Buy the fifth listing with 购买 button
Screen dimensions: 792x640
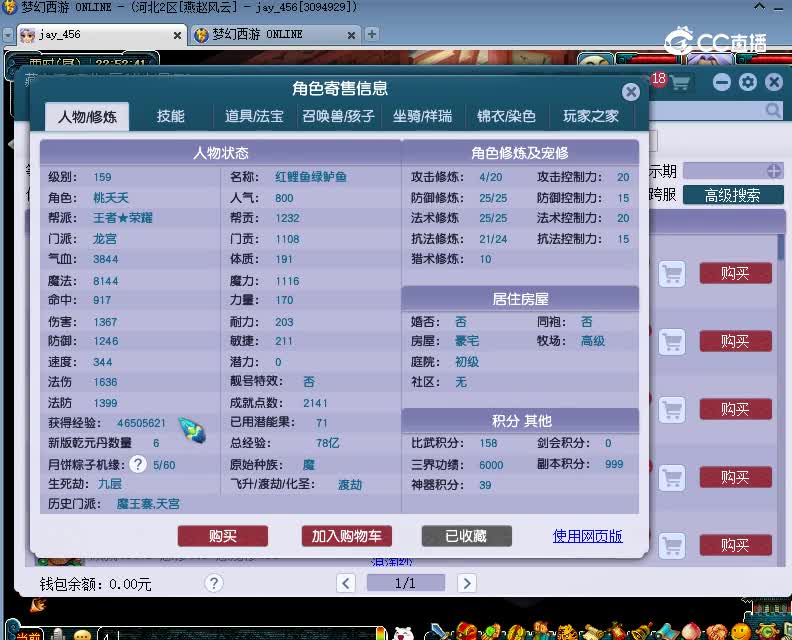click(x=735, y=546)
